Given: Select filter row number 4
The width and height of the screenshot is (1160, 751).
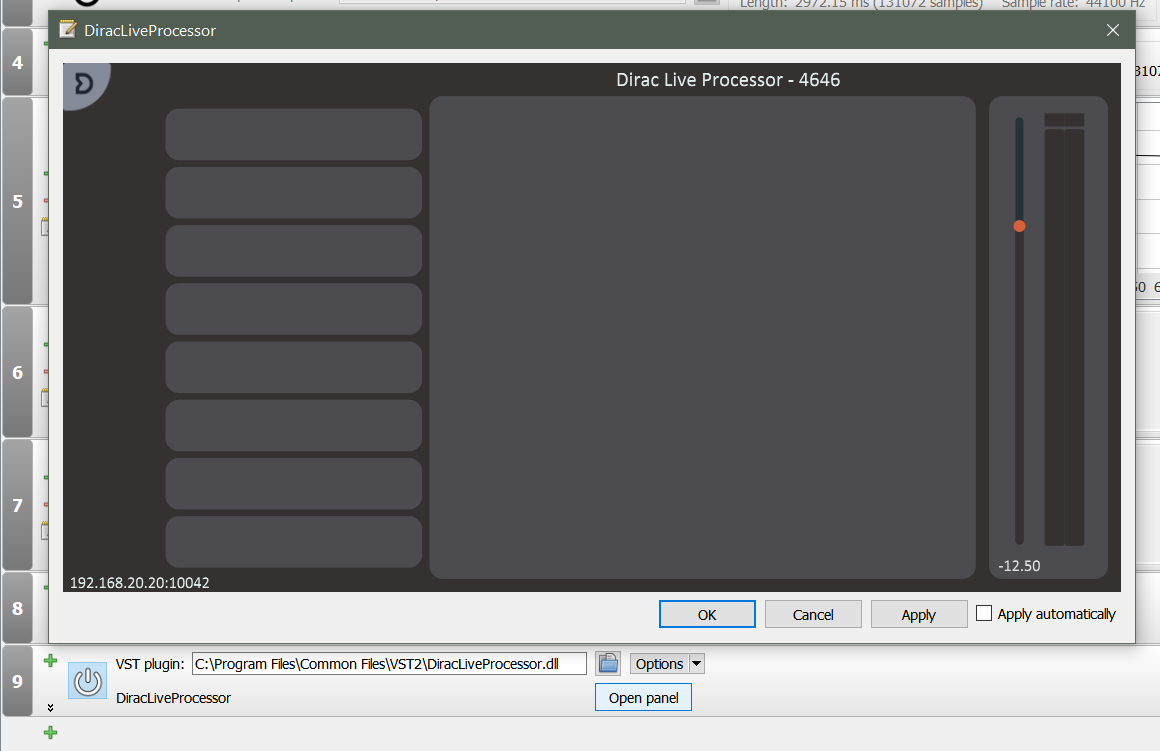Looking at the screenshot, I should (x=18, y=62).
